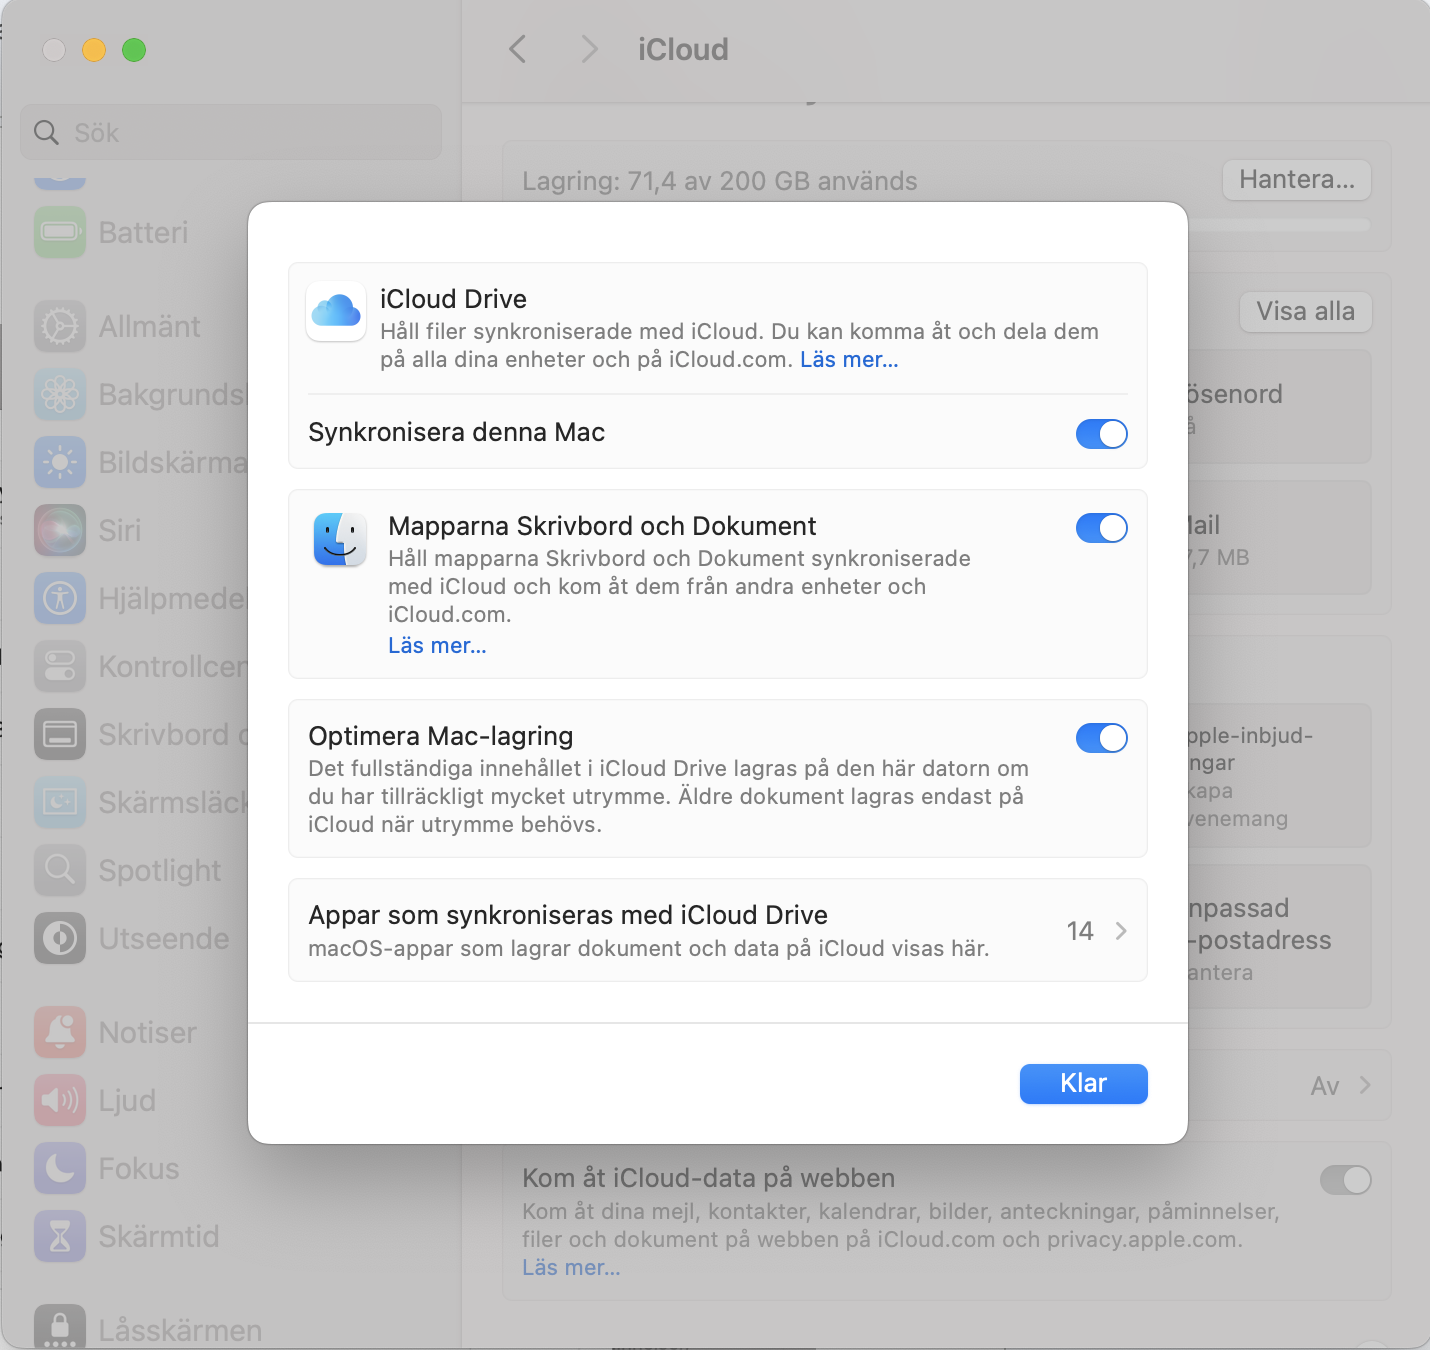This screenshot has height=1350, width=1430.
Task: Open Utseende appearance icon
Action: (60, 938)
